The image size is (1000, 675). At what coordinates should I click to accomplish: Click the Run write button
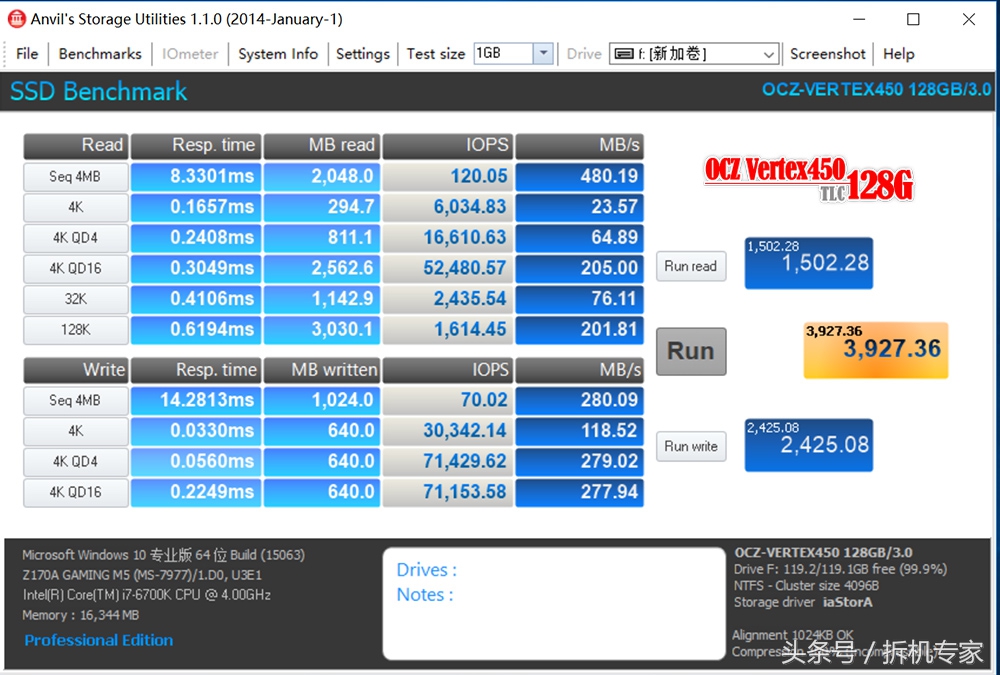tap(690, 446)
